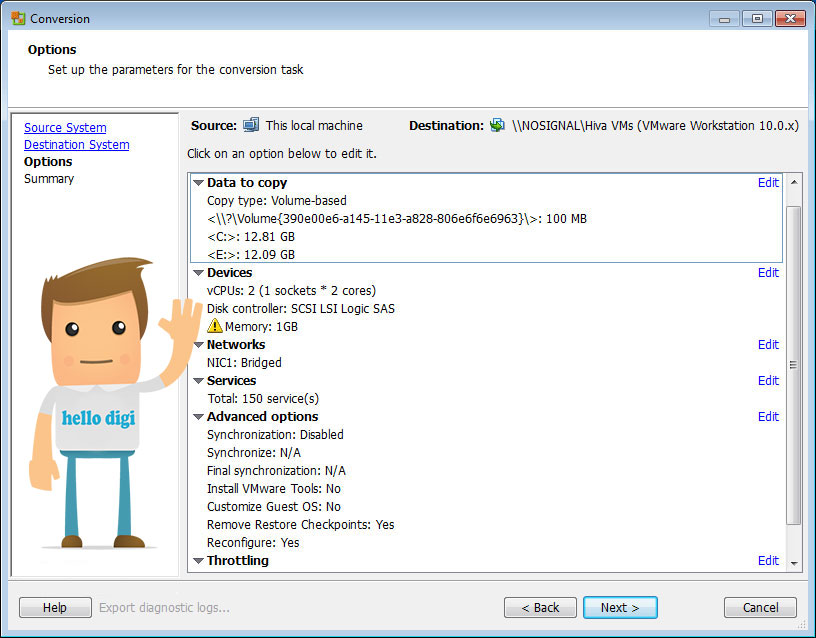This screenshot has width=816, height=638.
Task: Edit the Data to copy settings
Action: 768,183
